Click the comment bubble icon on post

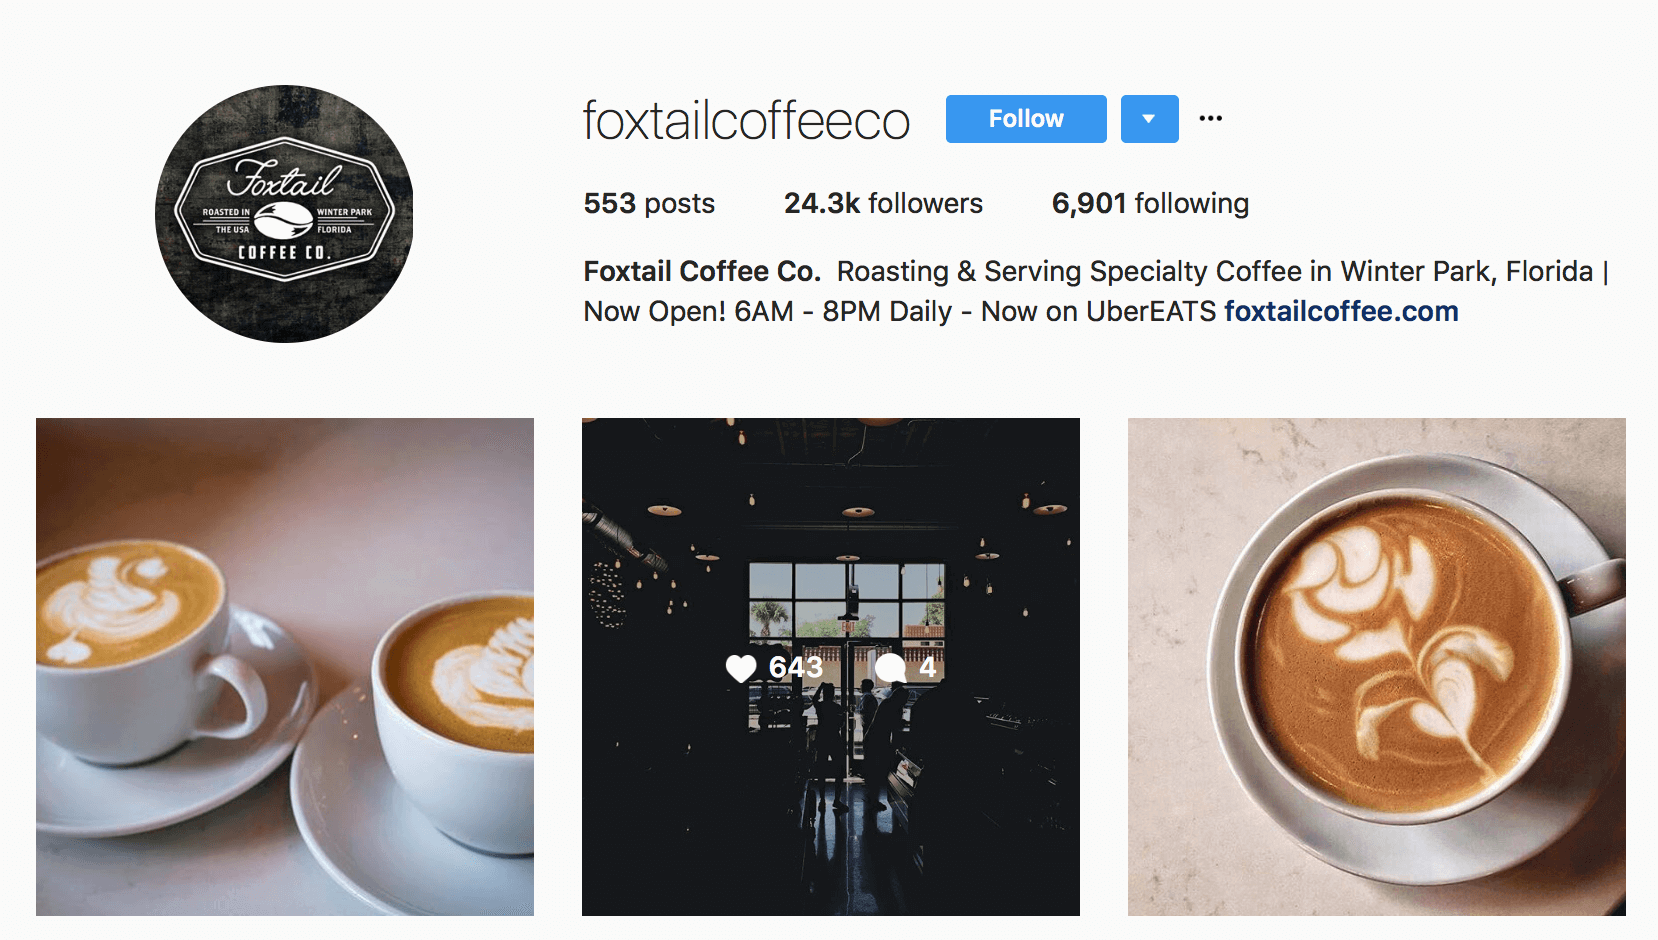890,668
